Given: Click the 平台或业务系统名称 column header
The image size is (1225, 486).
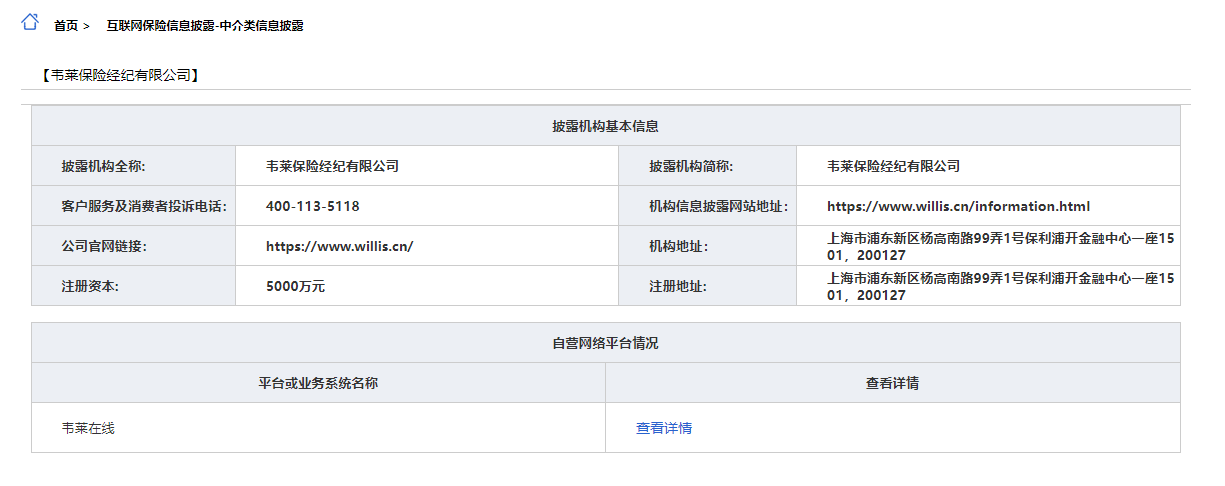Looking at the screenshot, I should pos(318,383).
